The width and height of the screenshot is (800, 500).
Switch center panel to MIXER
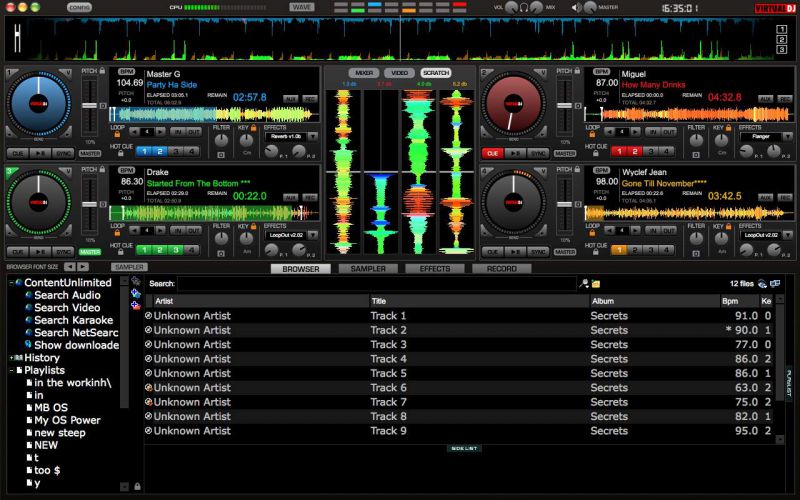click(364, 73)
